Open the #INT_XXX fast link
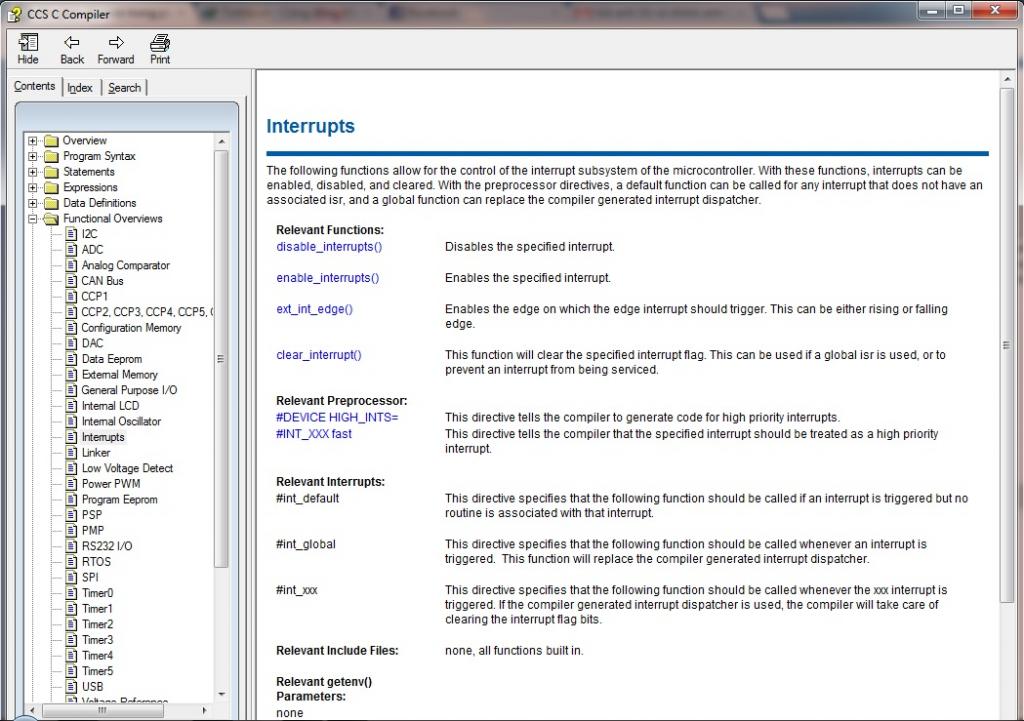The image size is (1024, 721). tap(314, 434)
